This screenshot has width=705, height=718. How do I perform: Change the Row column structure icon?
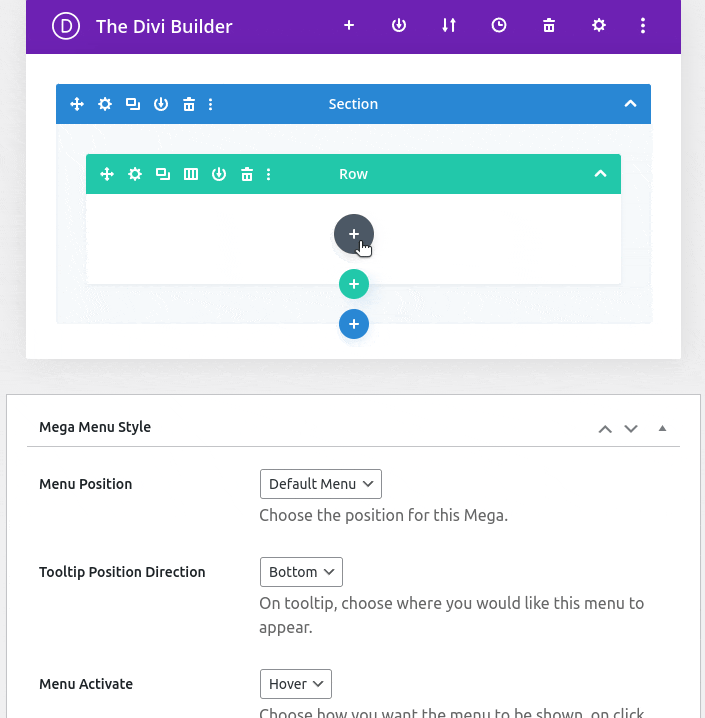pos(191,174)
